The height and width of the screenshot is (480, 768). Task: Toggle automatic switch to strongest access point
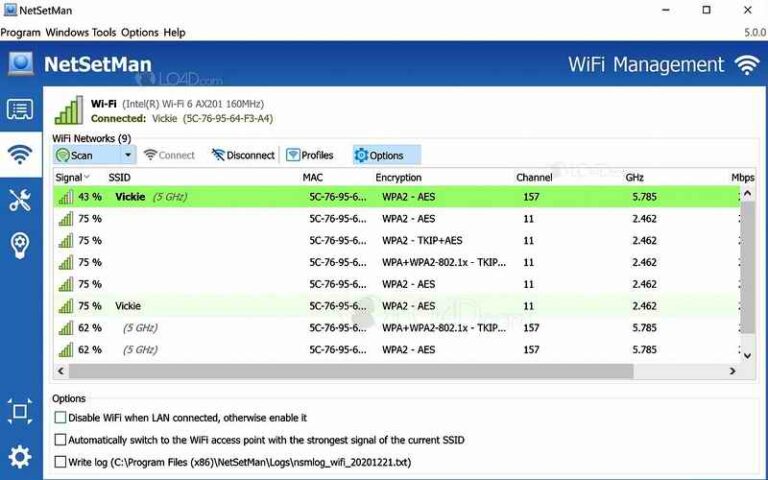pyautogui.click(x=61, y=439)
